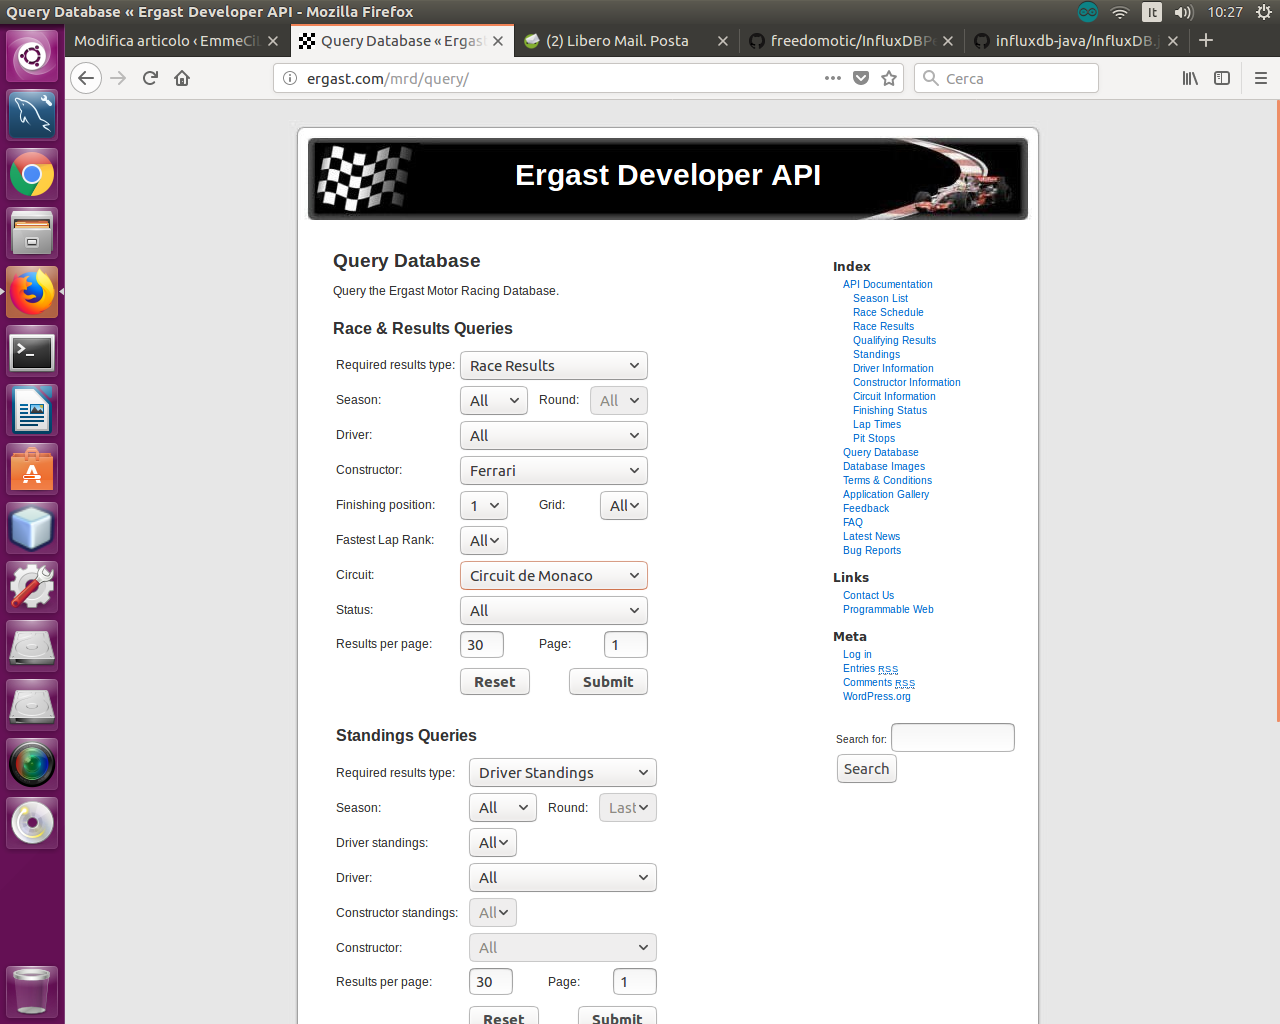Open the sound volume indicator
Screen dimensions: 1280x1024
coord(1184,12)
